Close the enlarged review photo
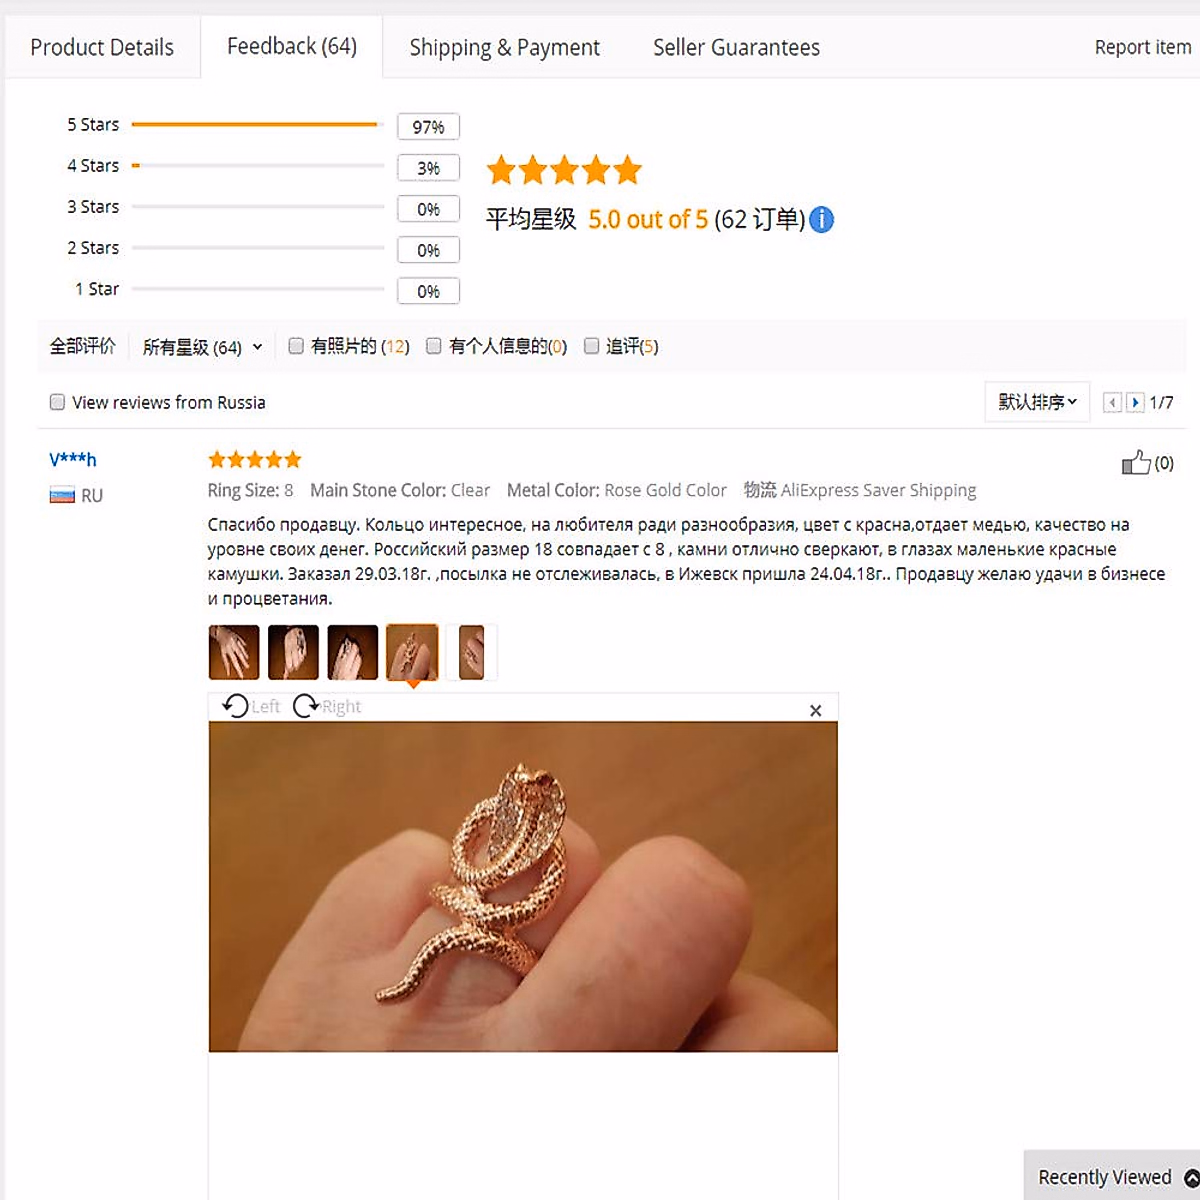The width and height of the screenshot is (1200, 1200). [x=815, y=710]
